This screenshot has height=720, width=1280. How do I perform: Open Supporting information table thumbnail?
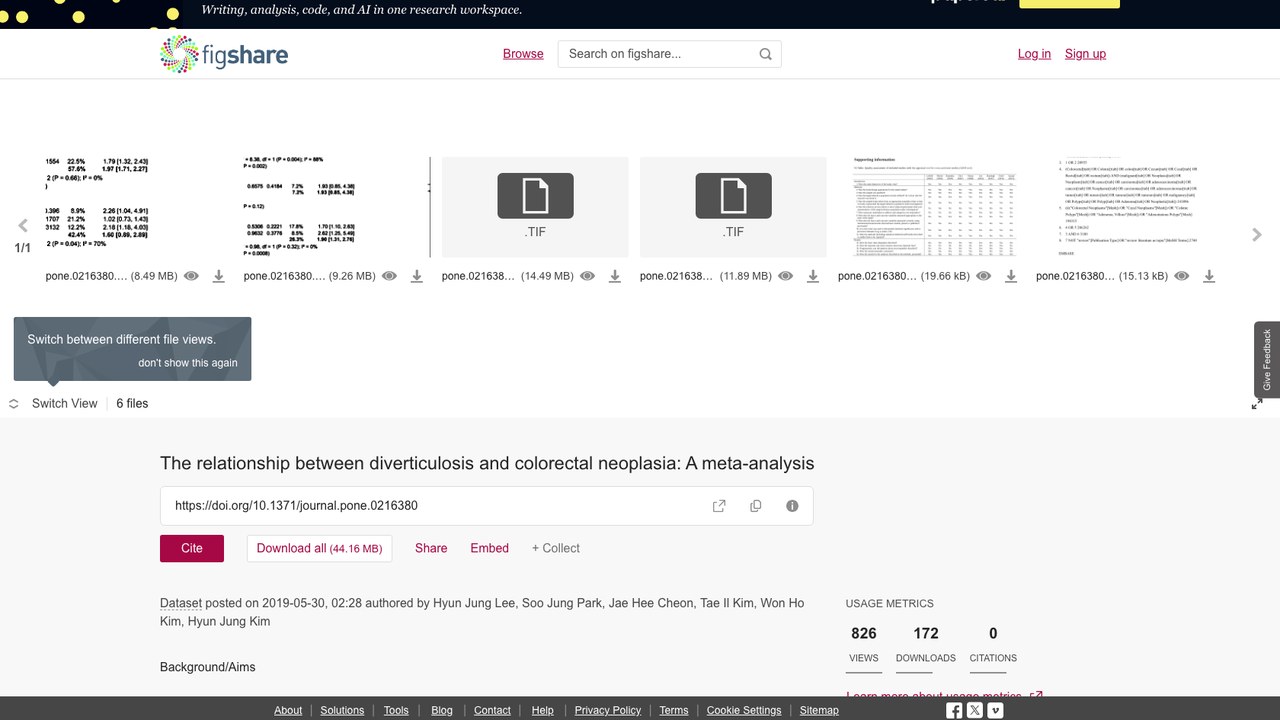click(933, 207)
